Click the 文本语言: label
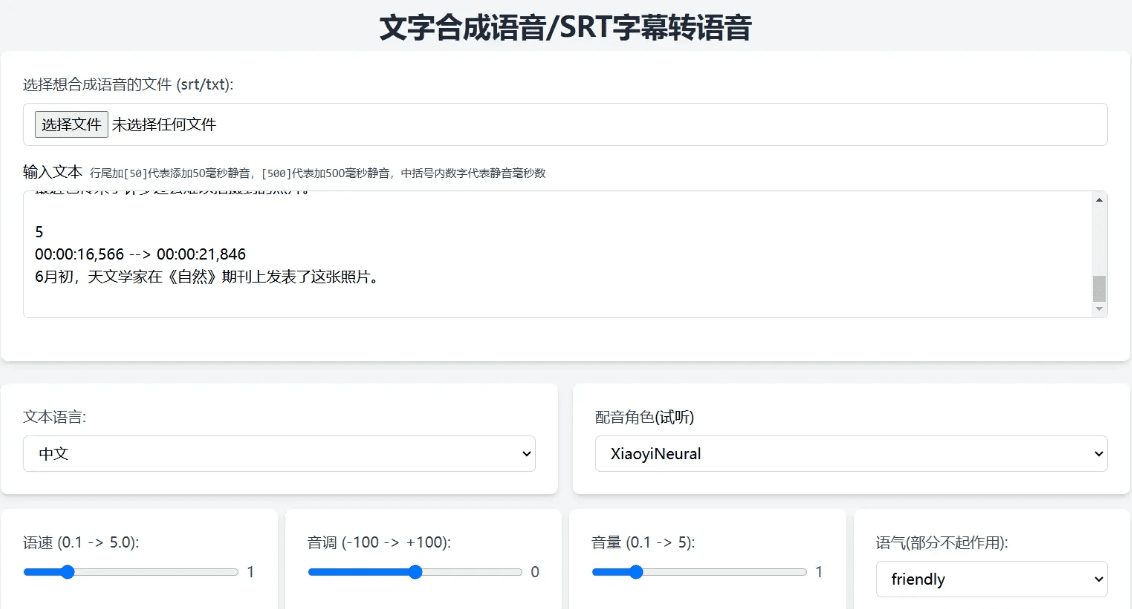This screenshot has height=609, width=1132. (x=54, y=417)
